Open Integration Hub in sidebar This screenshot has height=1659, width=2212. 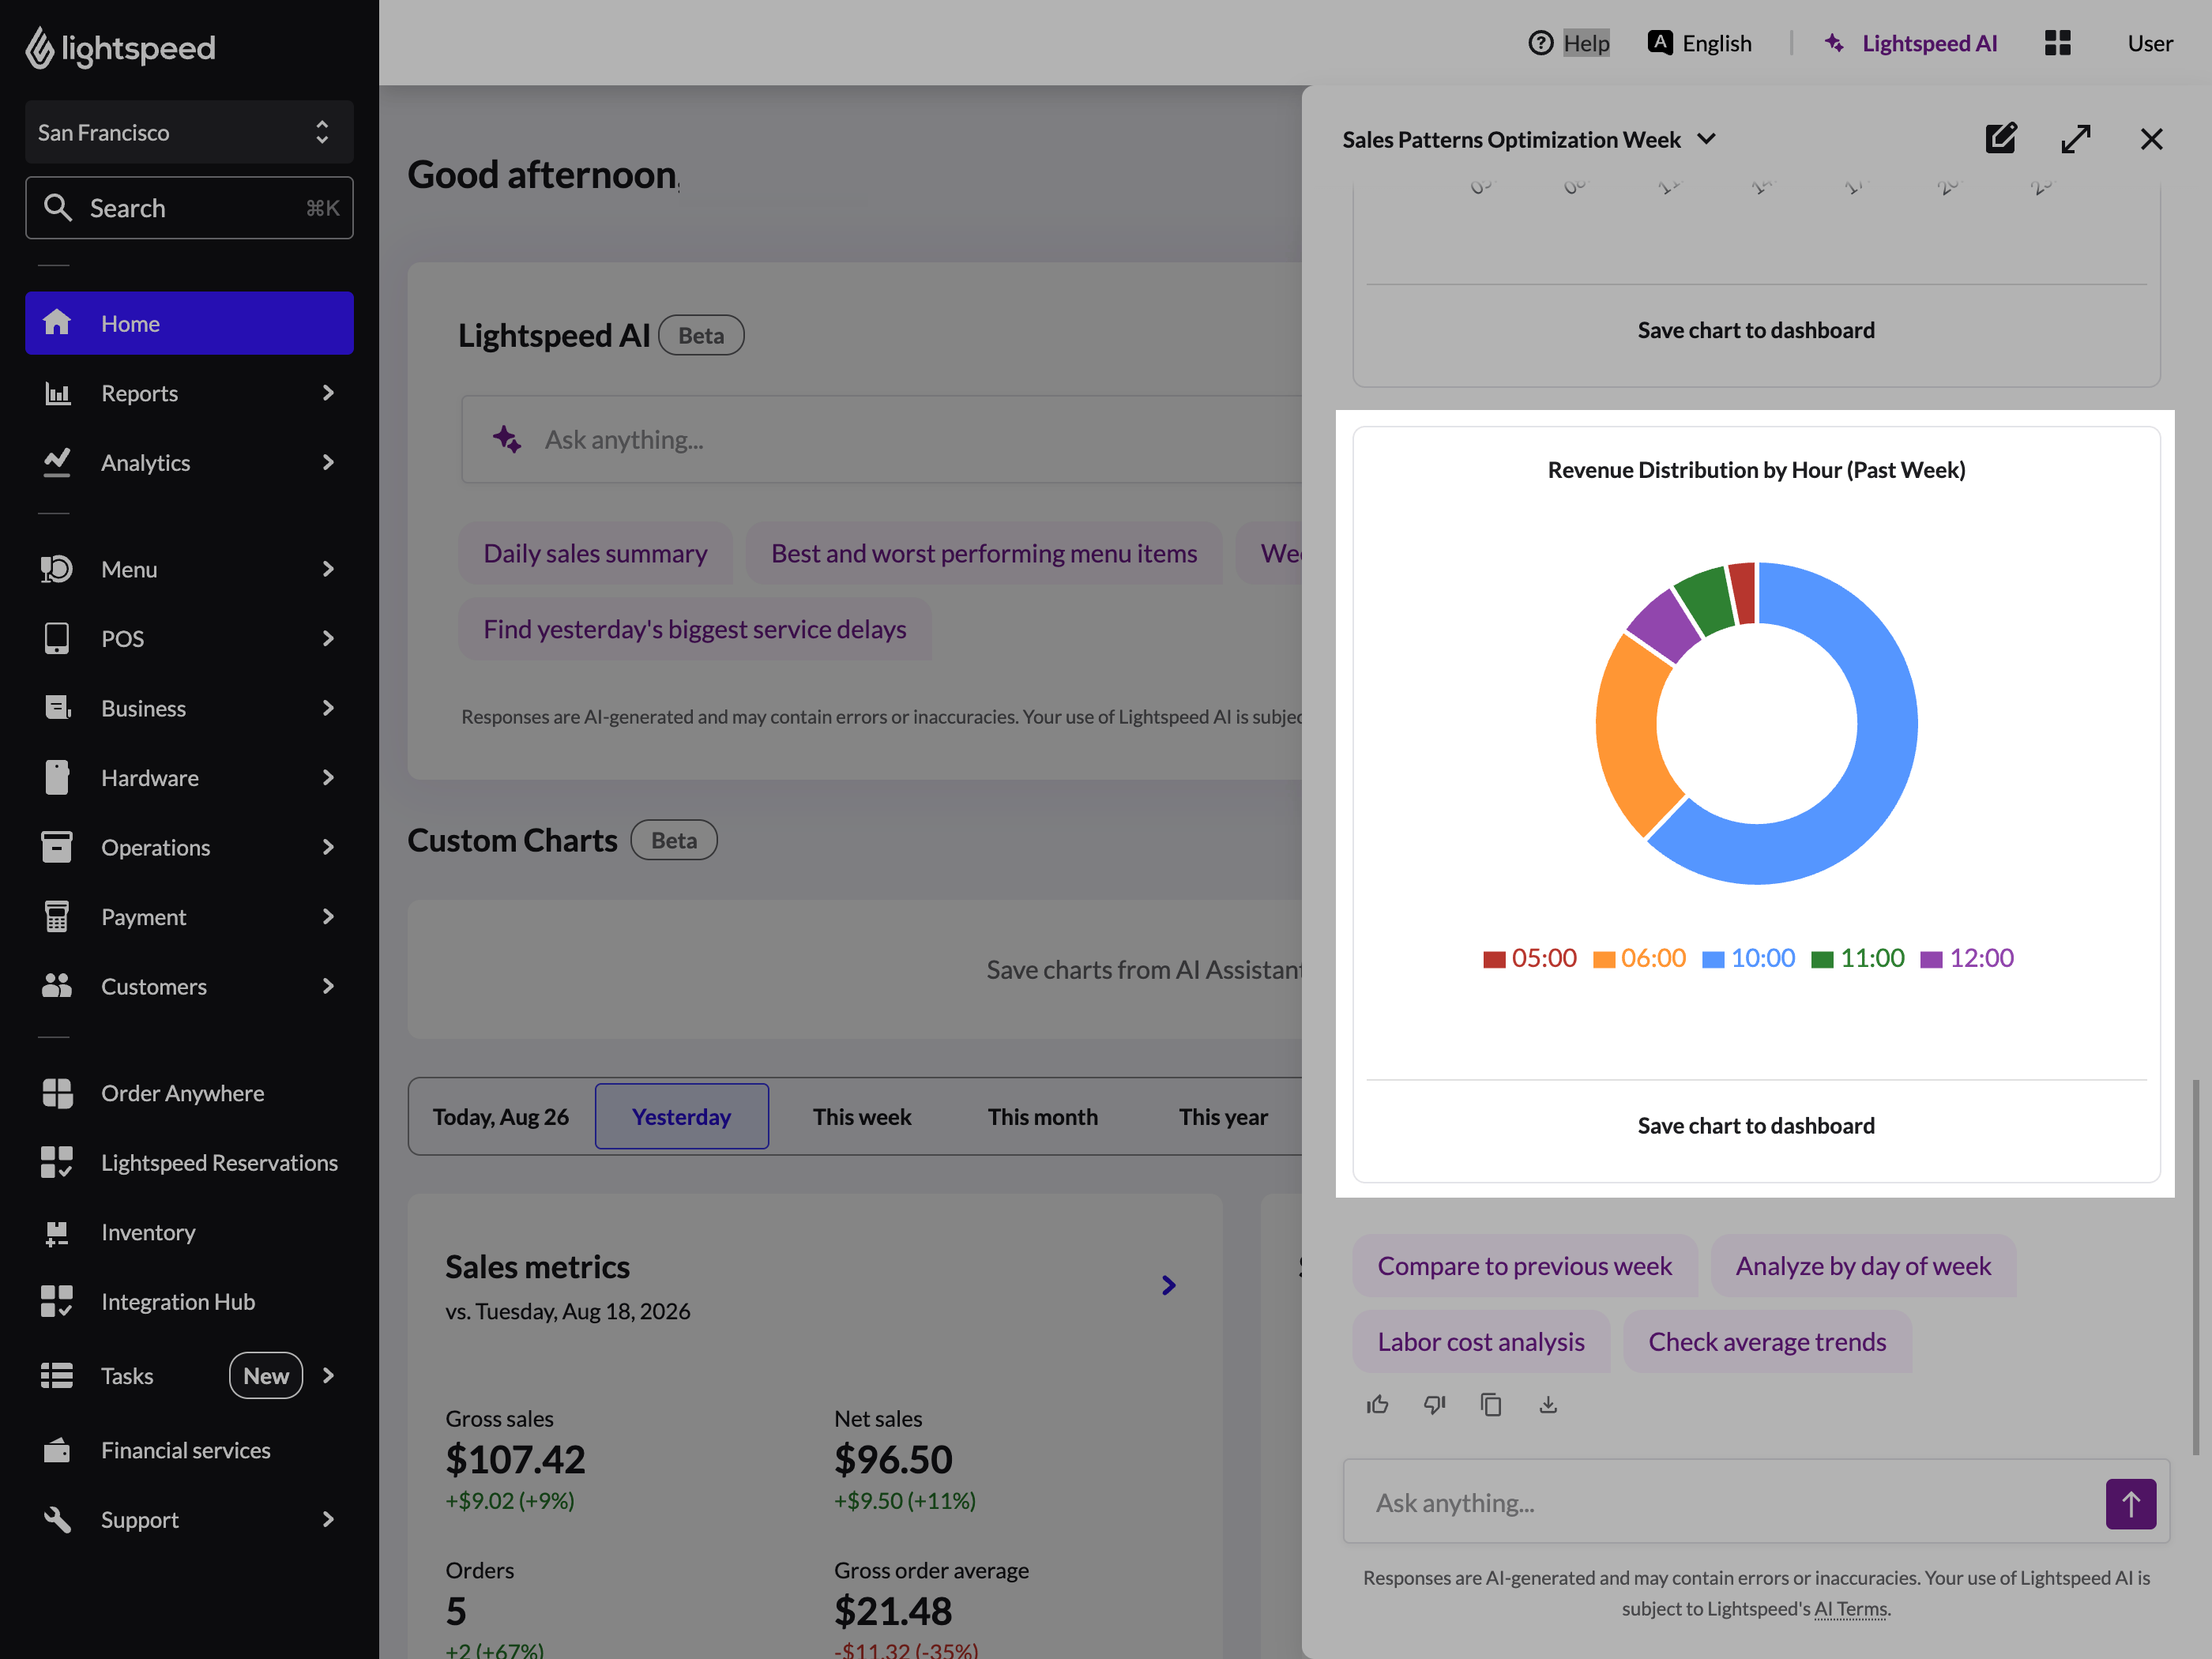pos(189,1301)
